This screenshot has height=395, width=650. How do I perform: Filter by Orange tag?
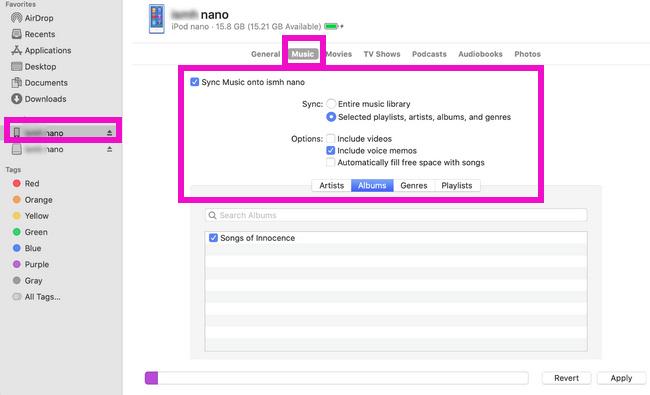32,199
